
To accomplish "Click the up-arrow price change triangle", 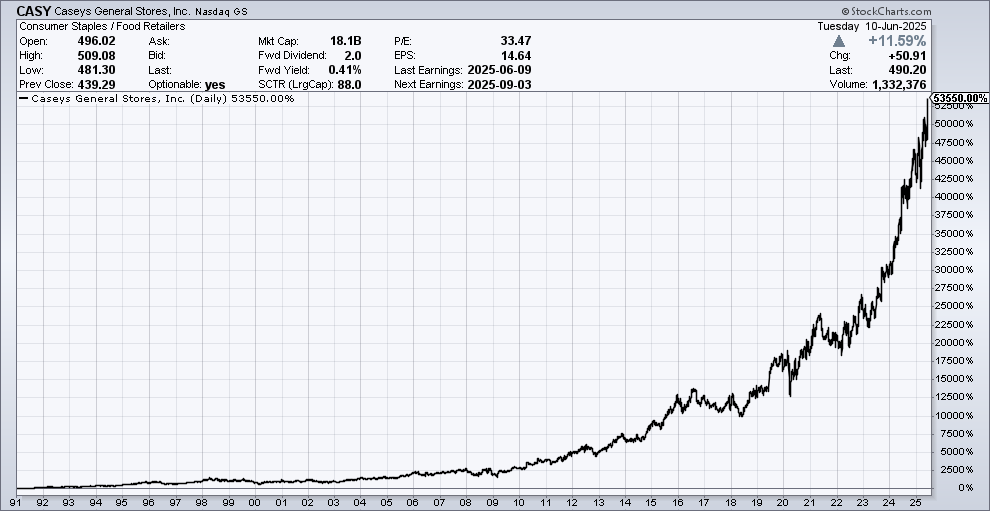I will click(x=838, y=41).
